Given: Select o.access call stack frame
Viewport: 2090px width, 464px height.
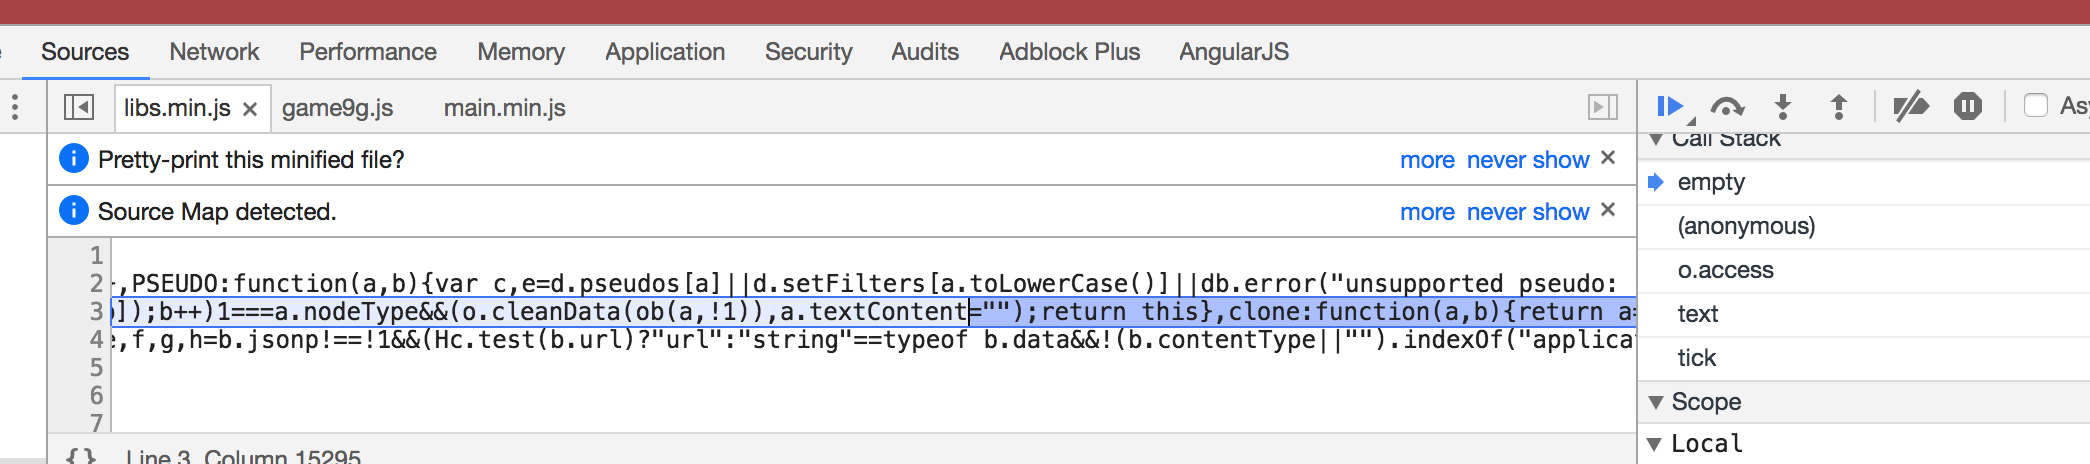Looking at the screenshot, I should [1725, 270].
